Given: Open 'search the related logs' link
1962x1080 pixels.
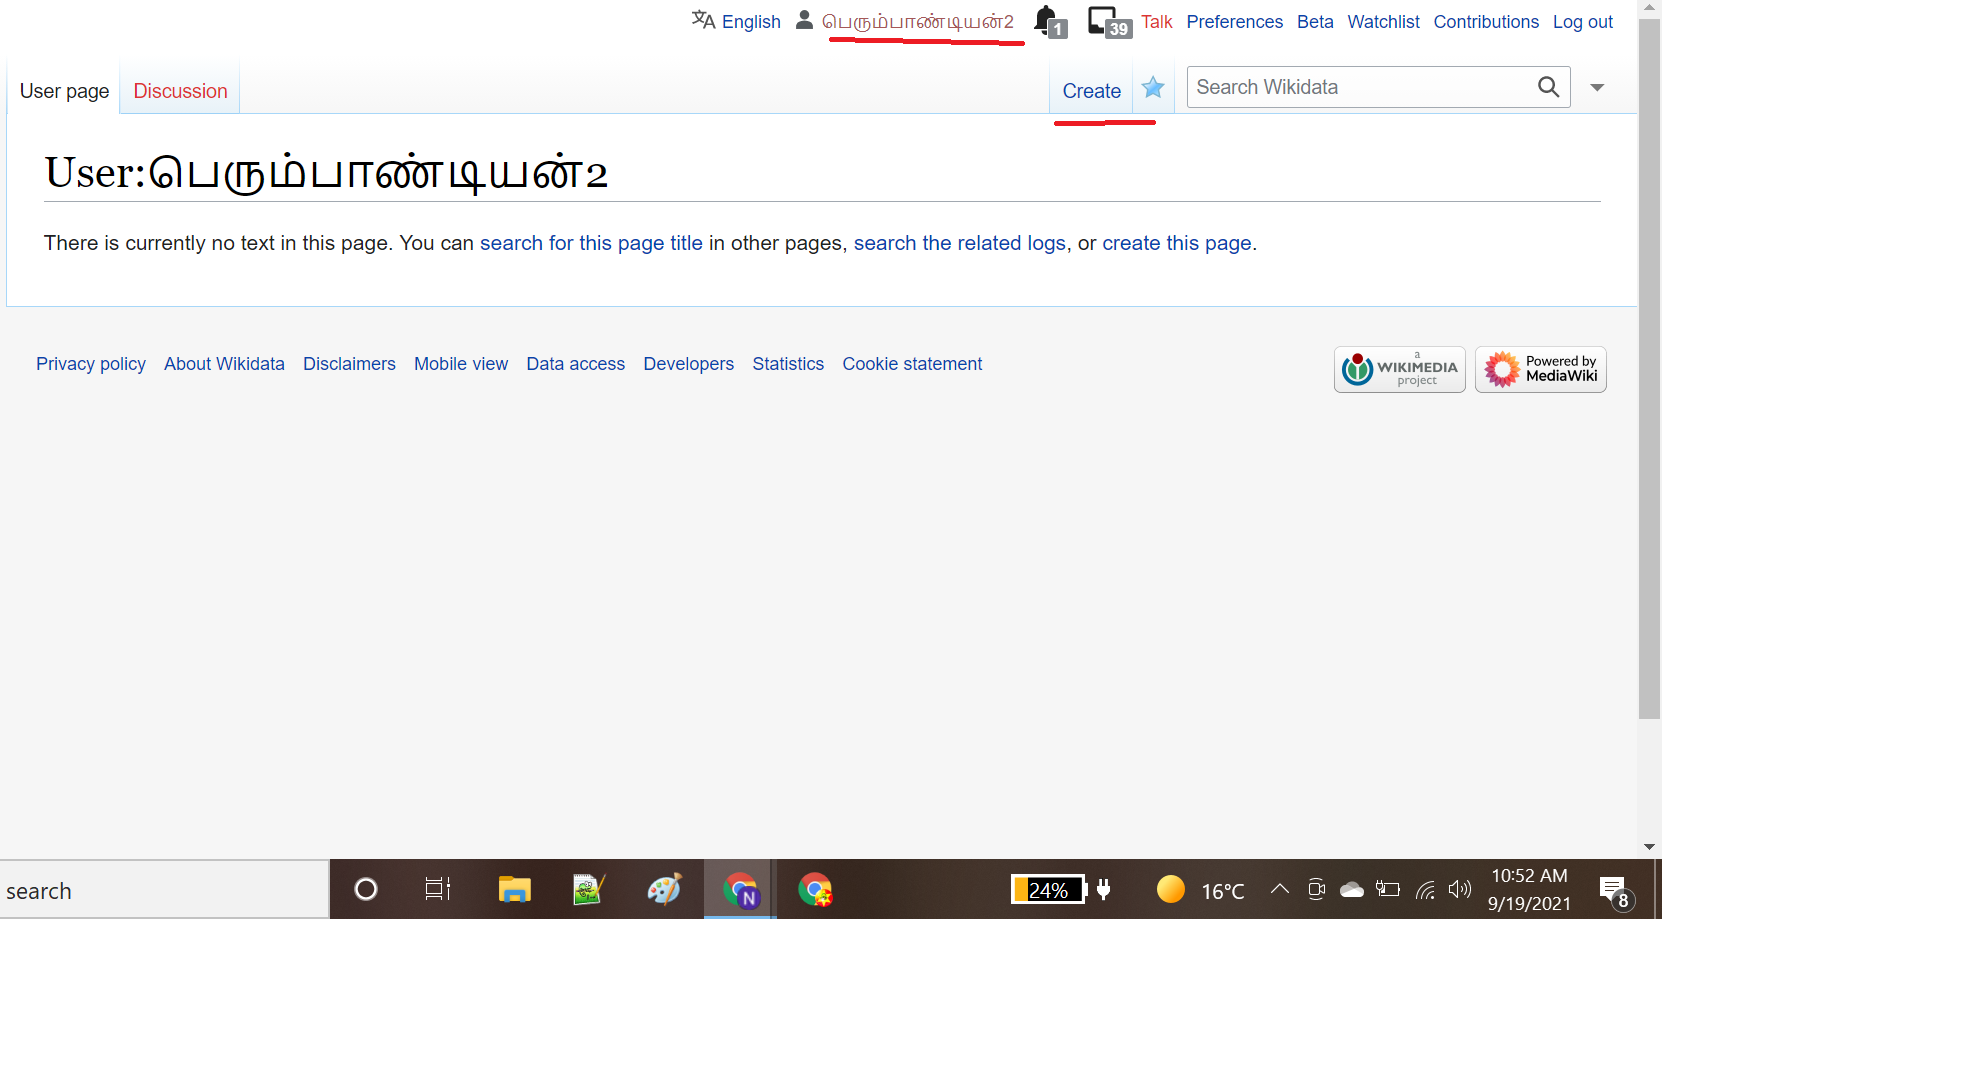Looking at the screenshot, I should [x=959, y=243].
